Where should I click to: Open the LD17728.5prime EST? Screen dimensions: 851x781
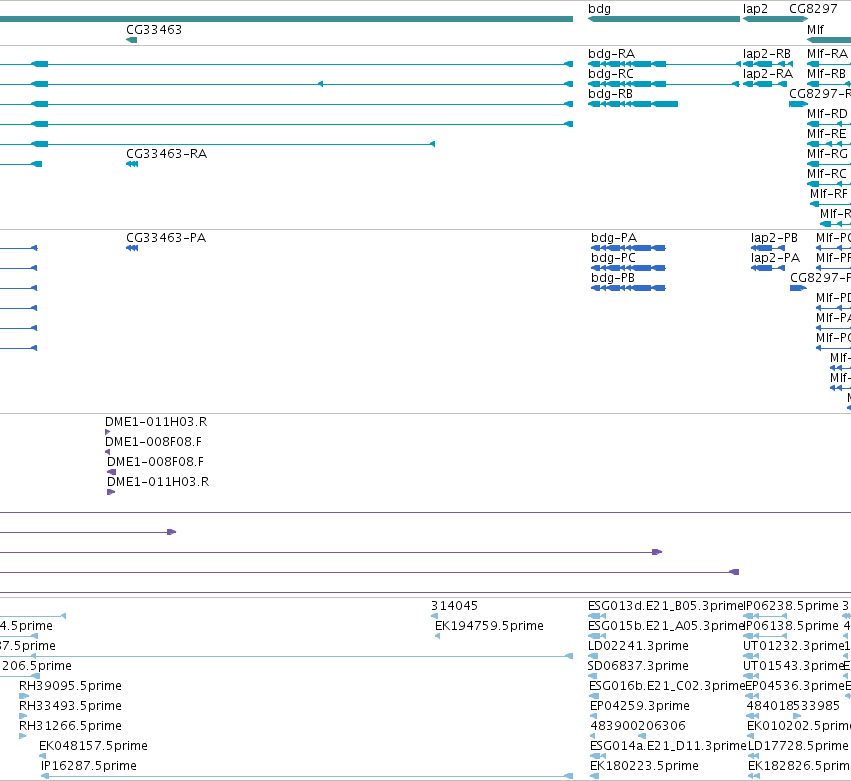[753, 756]
